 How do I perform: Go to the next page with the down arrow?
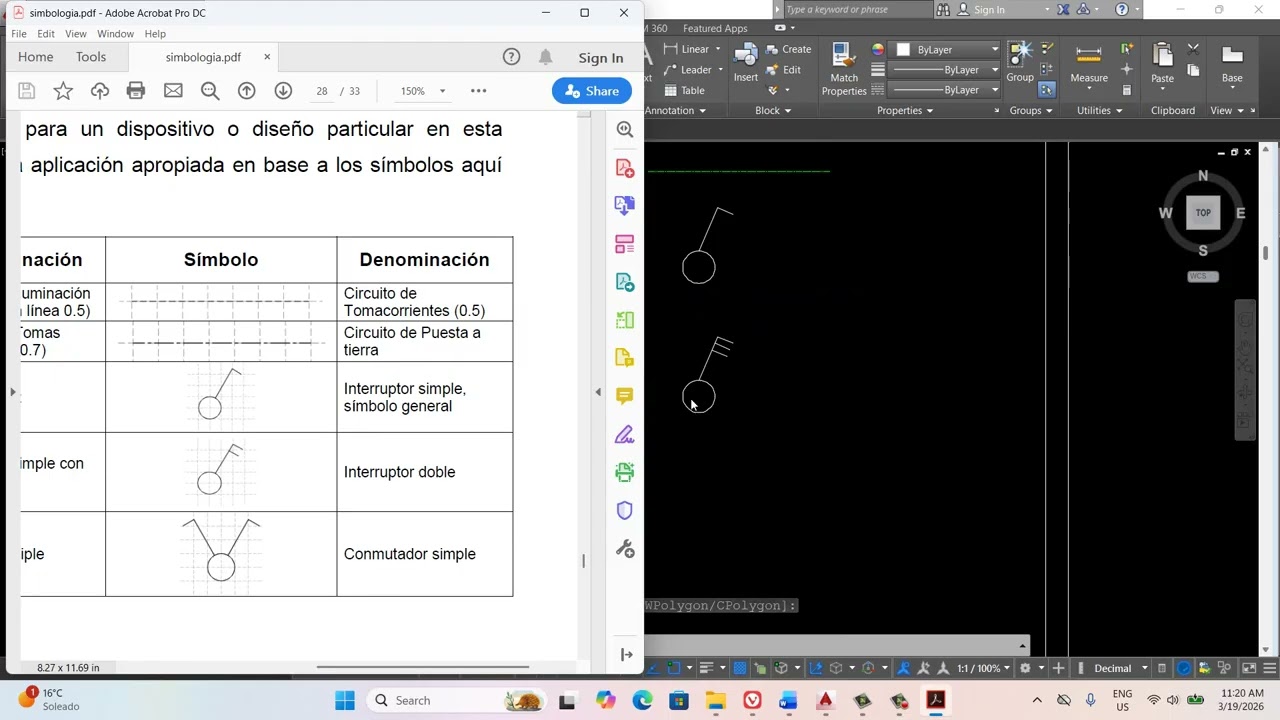[283, 91]
